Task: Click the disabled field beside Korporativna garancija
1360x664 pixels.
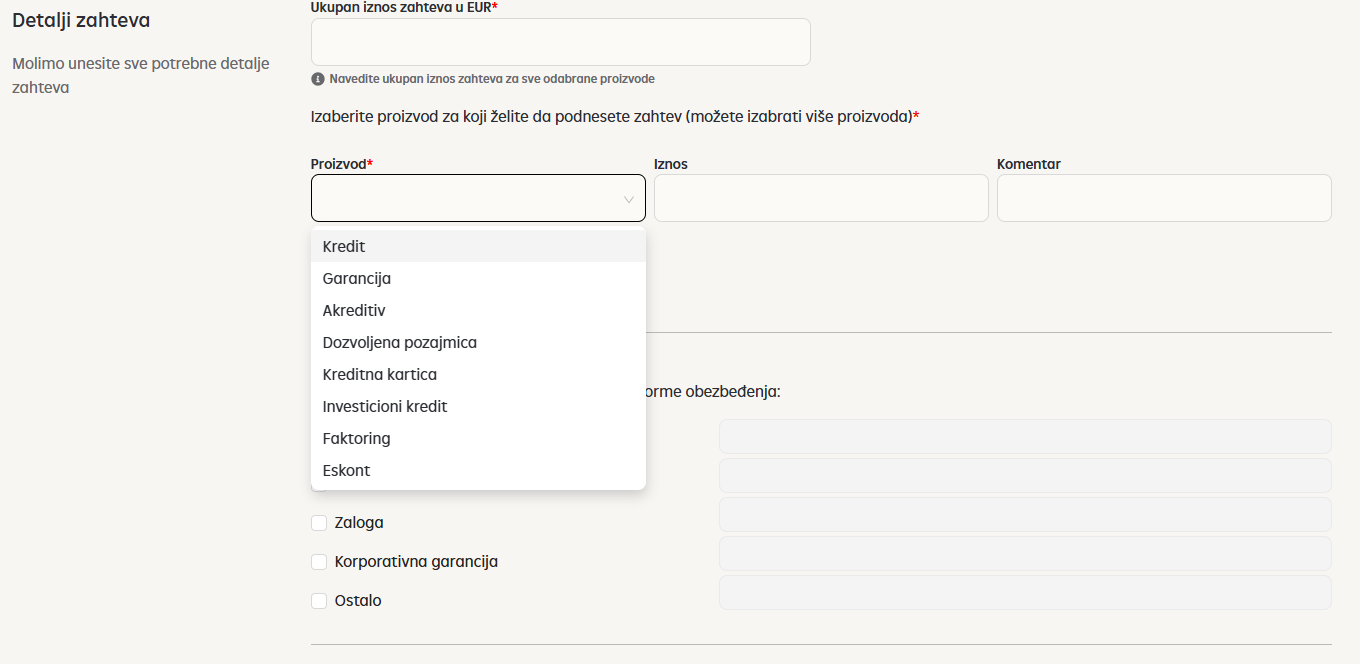Action: [1025, 553]
